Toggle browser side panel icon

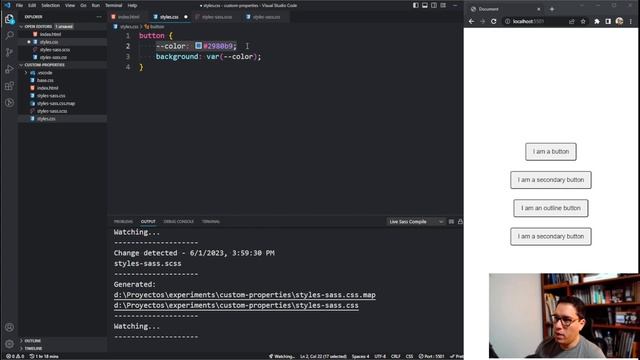[x=608, y=21]
